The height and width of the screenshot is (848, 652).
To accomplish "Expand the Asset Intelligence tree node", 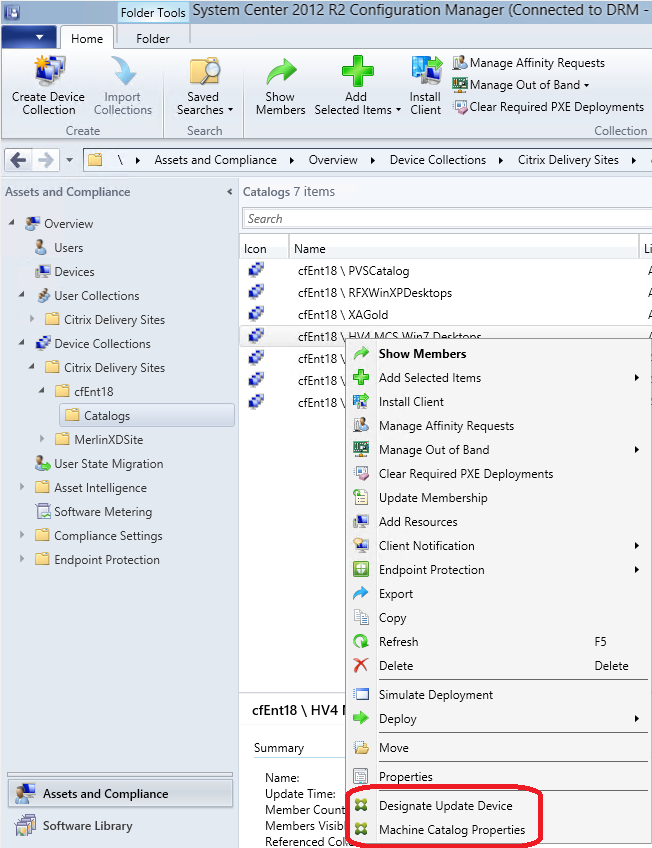I will click(22, 488).
